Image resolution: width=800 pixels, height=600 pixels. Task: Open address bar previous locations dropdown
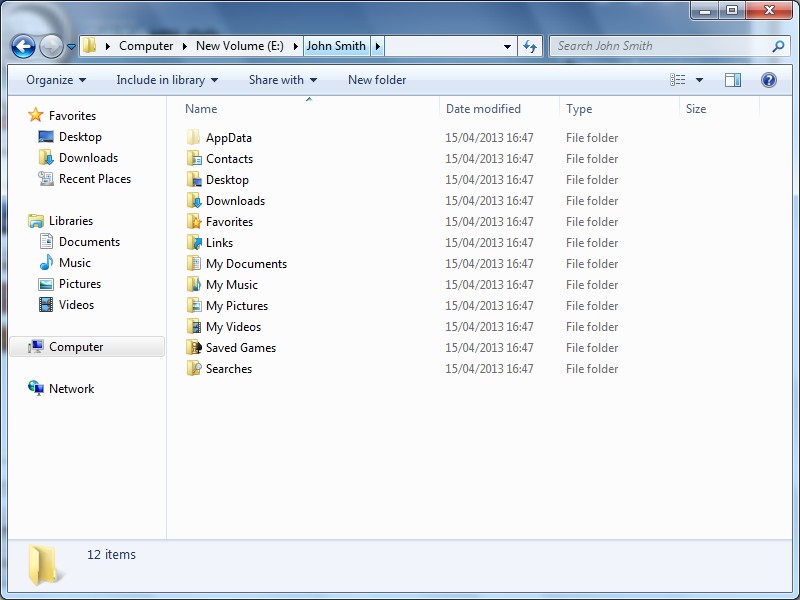(x=507, y=46)
